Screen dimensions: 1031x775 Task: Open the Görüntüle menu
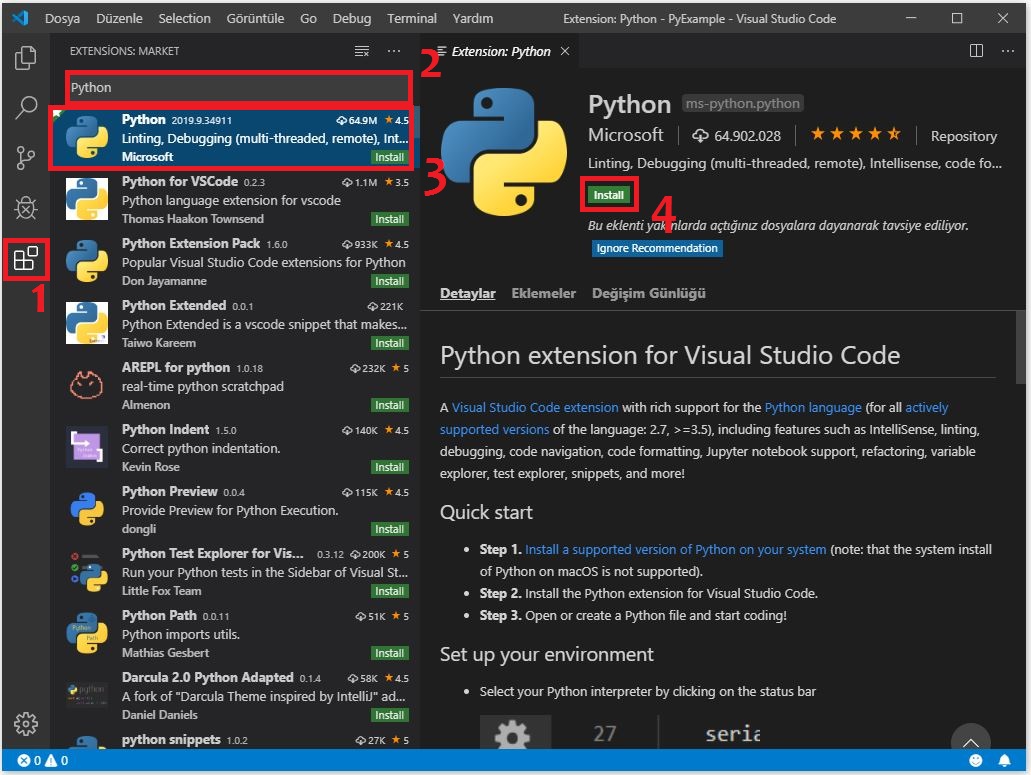255,18
